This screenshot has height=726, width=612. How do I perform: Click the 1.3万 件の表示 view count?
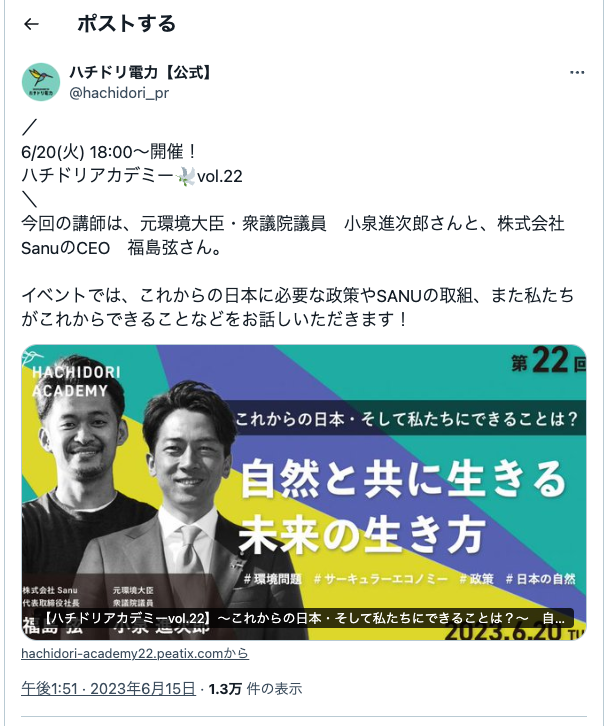click(255, 688)
